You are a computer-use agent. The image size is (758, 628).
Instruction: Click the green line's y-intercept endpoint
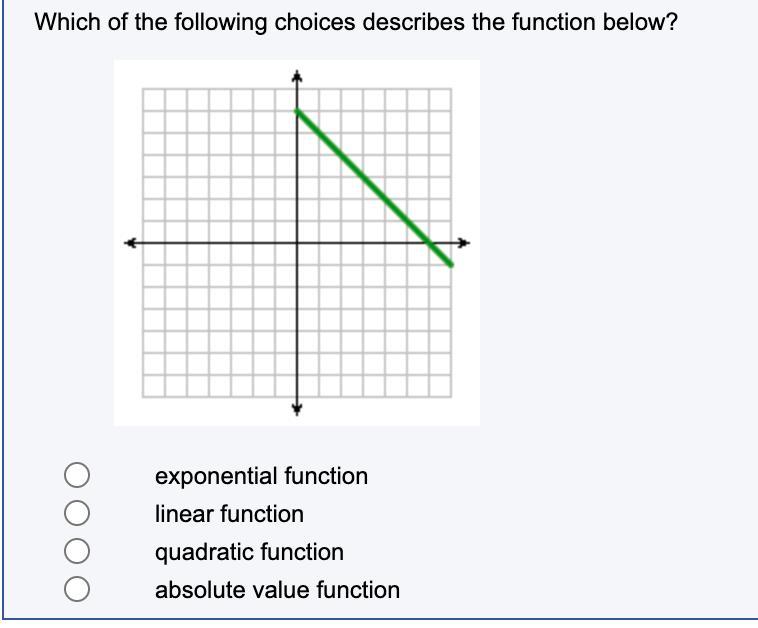297,110
